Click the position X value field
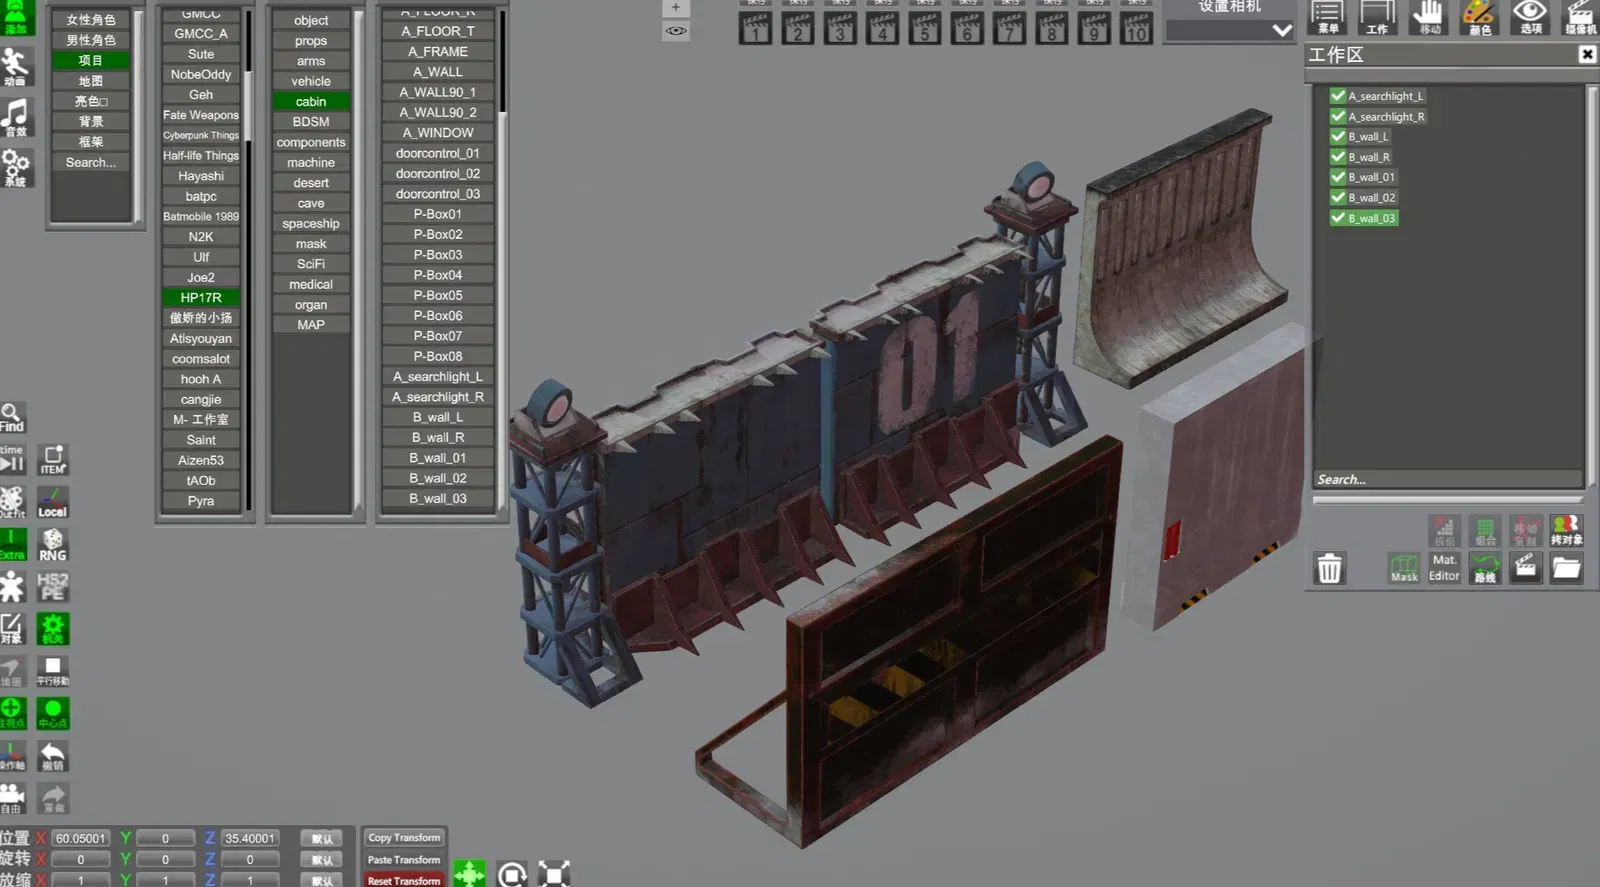Viewport: 1600px width, 887px height. (80, 838)
